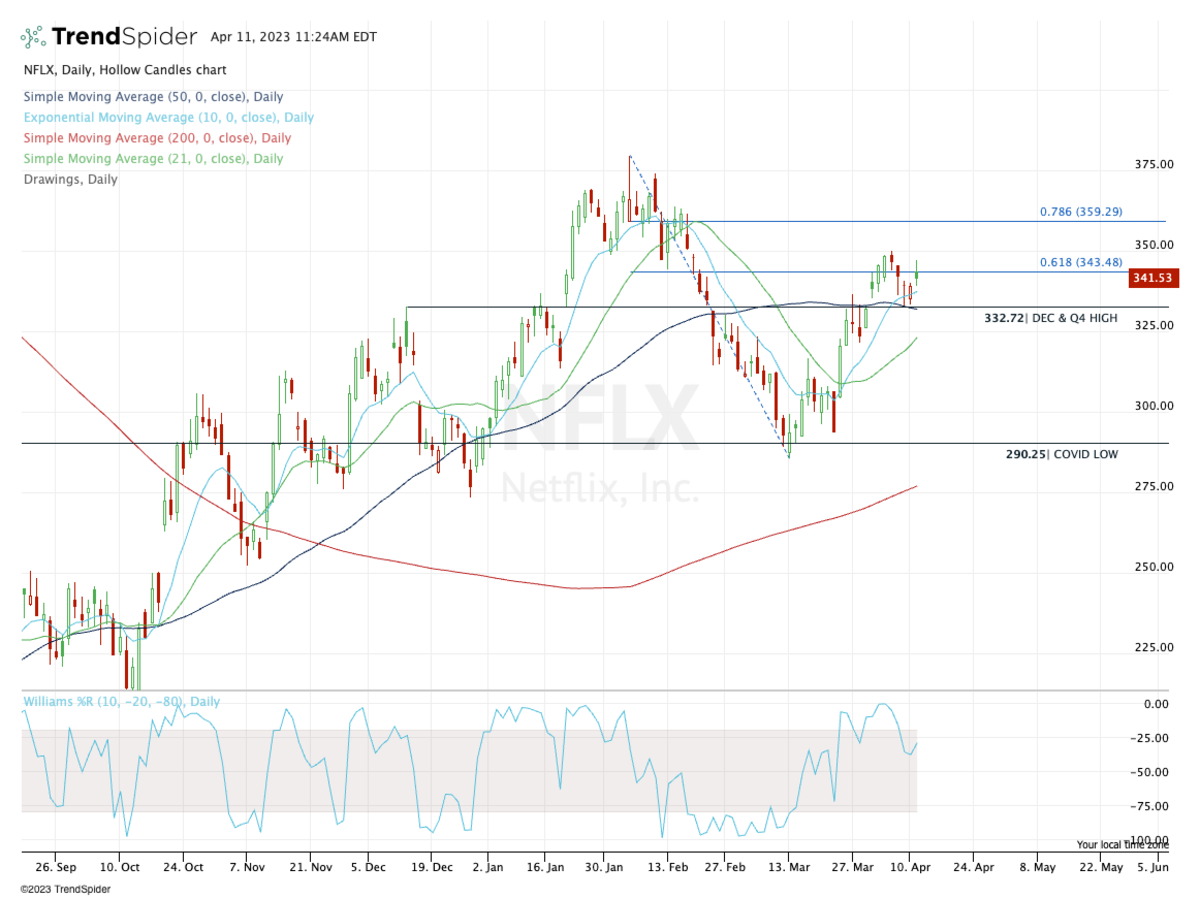This screenshot has height=899, width=1200.
Task: Toggle the red 200-day Simple Moving Average legend
Action: click(x=157, y=138)
